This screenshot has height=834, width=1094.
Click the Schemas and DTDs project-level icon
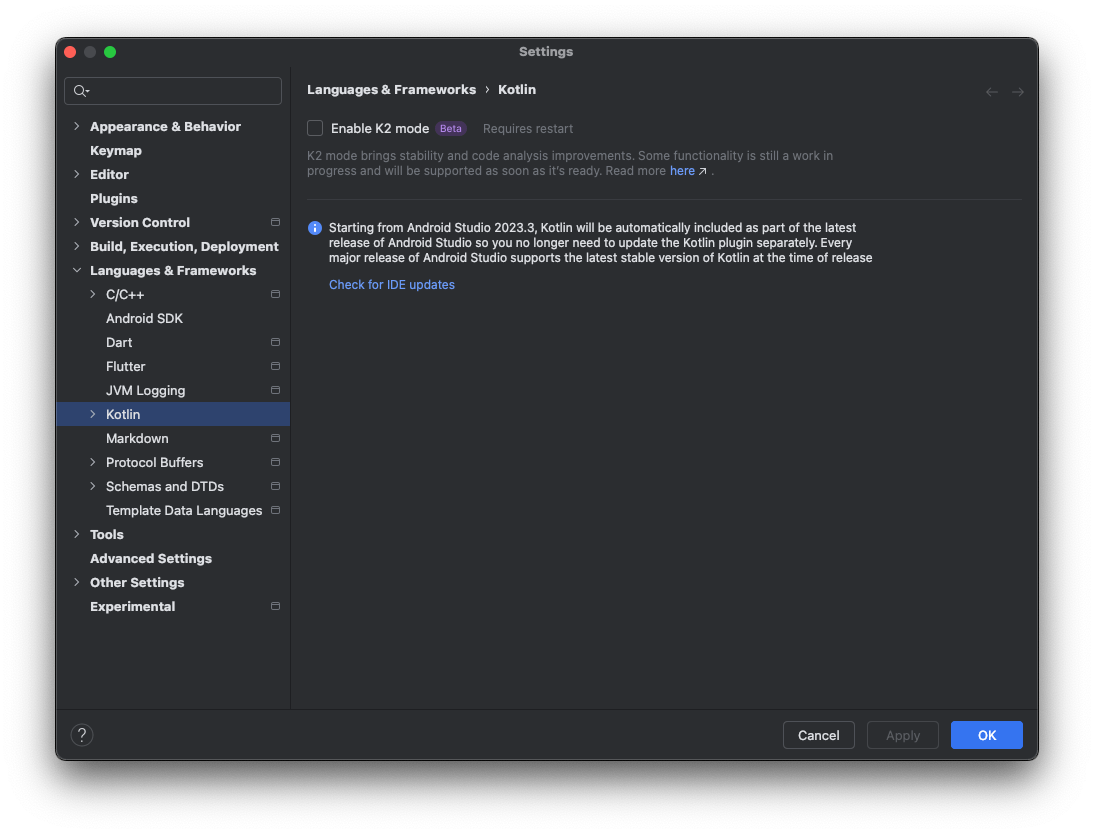pyautogui.click(x=276, y=486)
